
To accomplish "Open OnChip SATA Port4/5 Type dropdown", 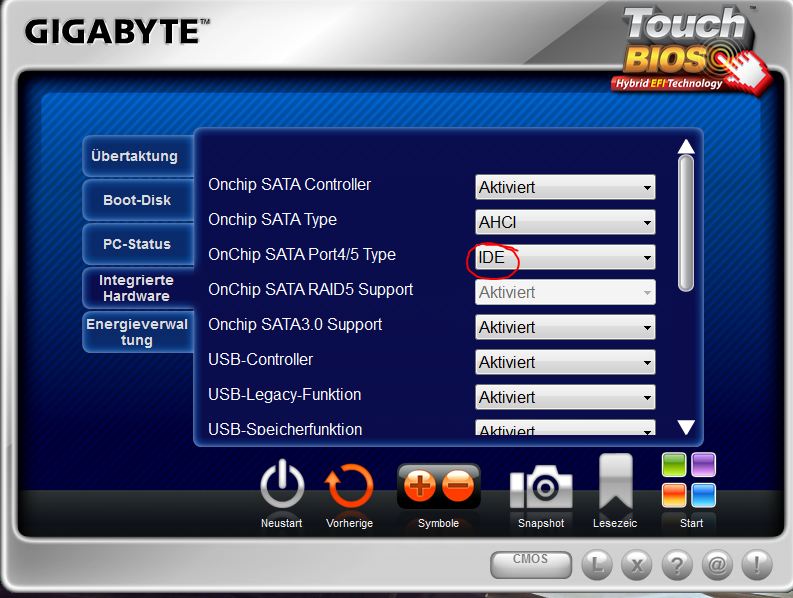I will (565, 257).
